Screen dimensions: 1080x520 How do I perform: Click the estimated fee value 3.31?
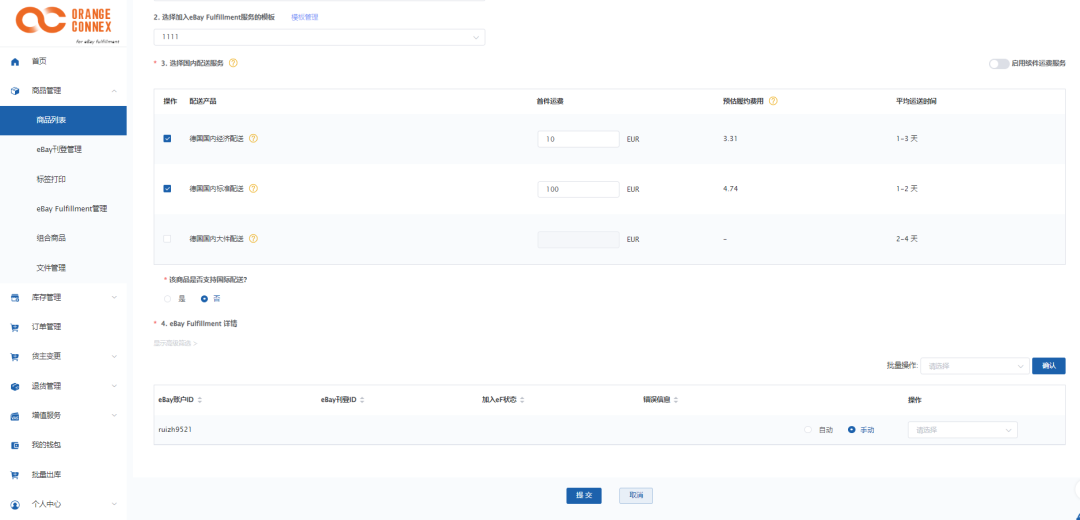731,138
